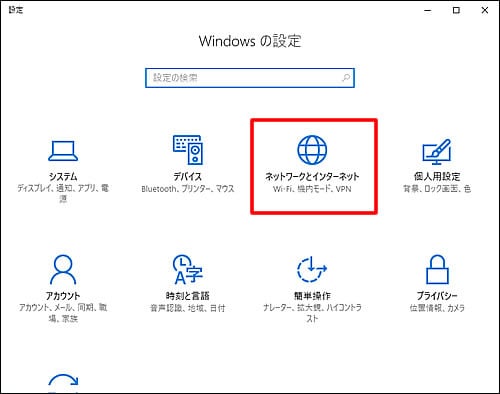Screen dimensions: 500x394
Task: Click the magnifier icon in the search box
Action: tap(346, 78)
